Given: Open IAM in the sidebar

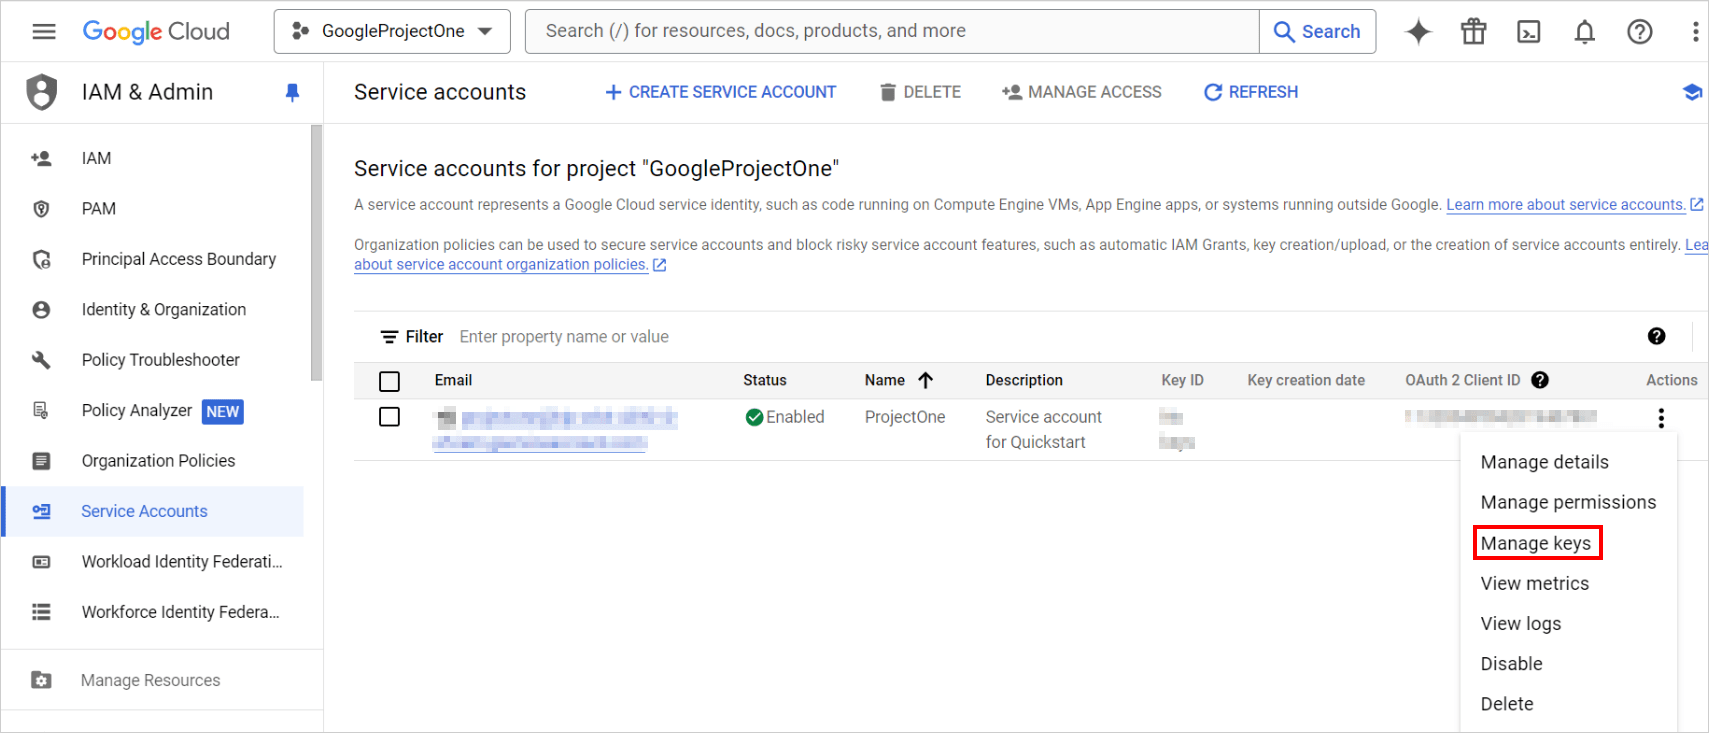Looking at the screenshot, I should 96,158.
